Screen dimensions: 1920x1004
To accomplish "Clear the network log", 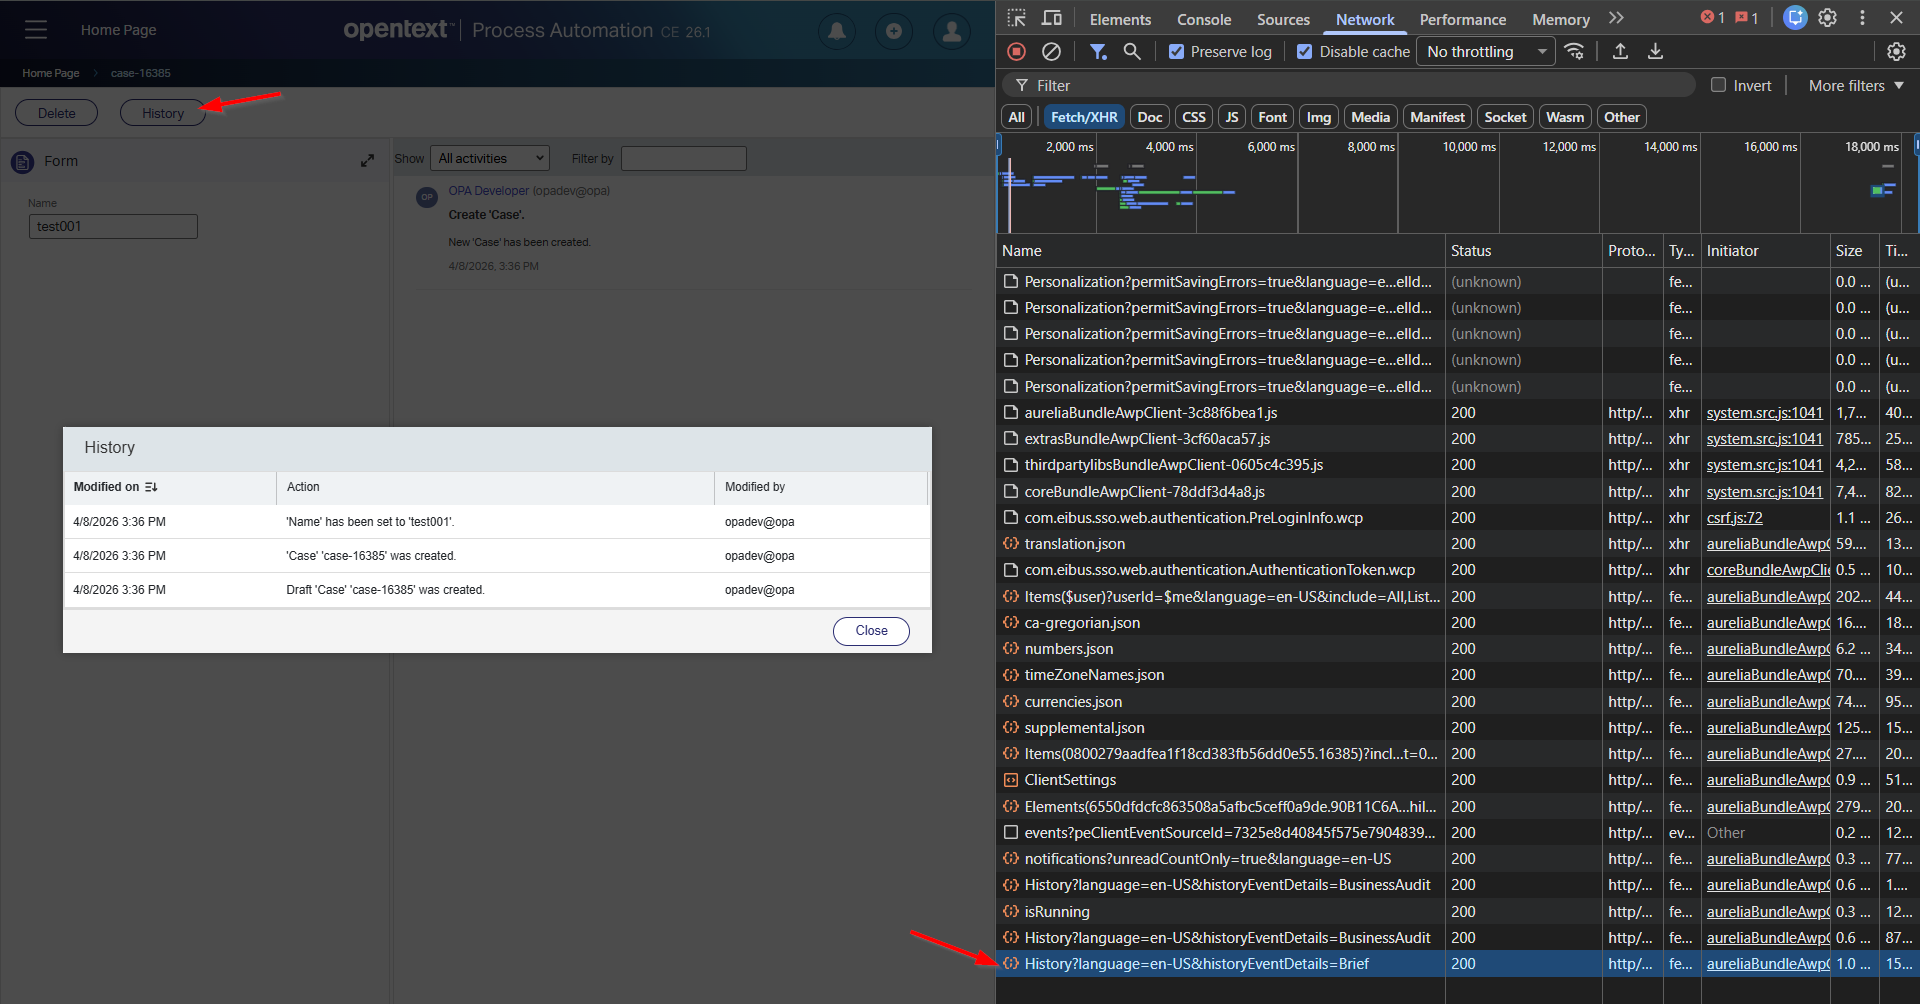I will (x=1051, y=51).
